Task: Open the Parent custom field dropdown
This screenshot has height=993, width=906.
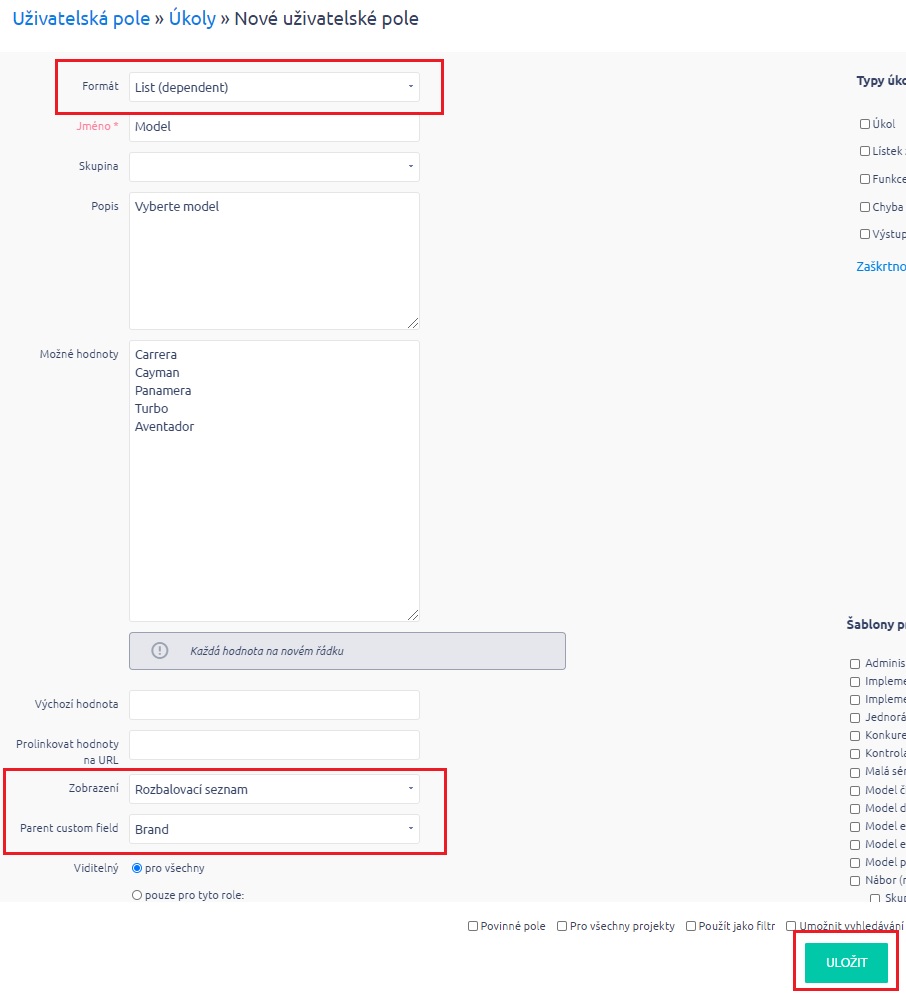Action: [x=274, y=829]
